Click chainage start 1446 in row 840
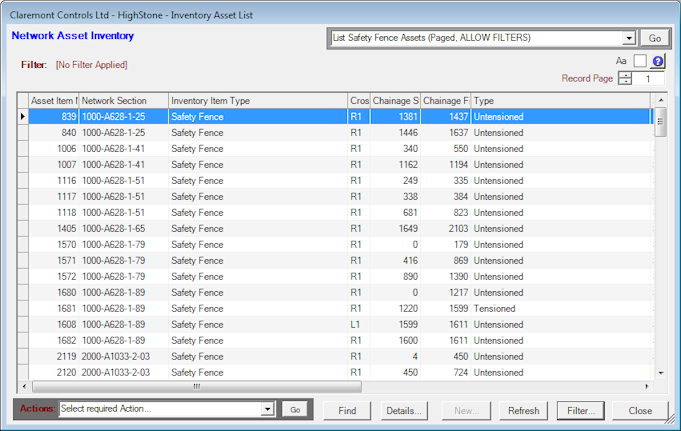681x431 pixels. tap(395, 133)
